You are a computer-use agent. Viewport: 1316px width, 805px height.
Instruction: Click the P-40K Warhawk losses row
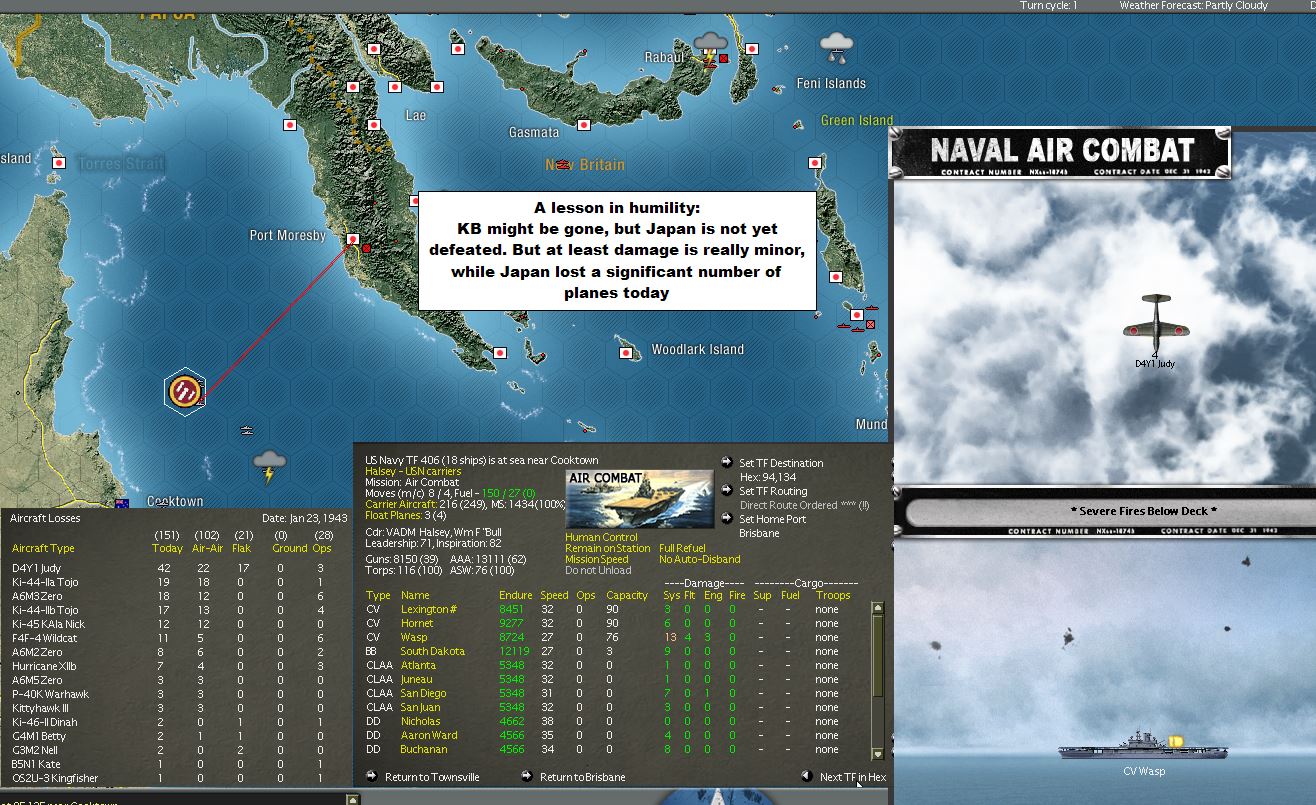[x=175, y=694]
